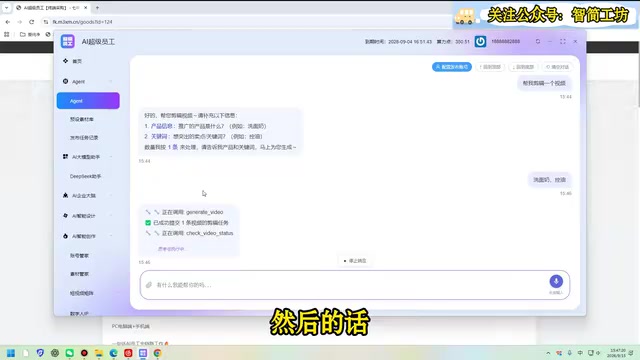Click the 产品信息 highlighted text
The width and height of the screenshot is (640, 360).
coord(162,126)
